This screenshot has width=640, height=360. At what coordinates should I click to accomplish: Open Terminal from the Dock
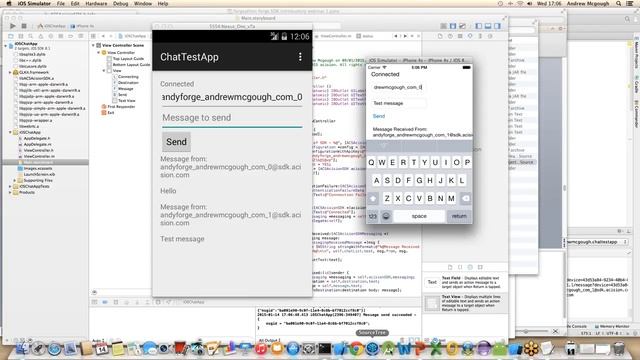[x=324, y=349]
